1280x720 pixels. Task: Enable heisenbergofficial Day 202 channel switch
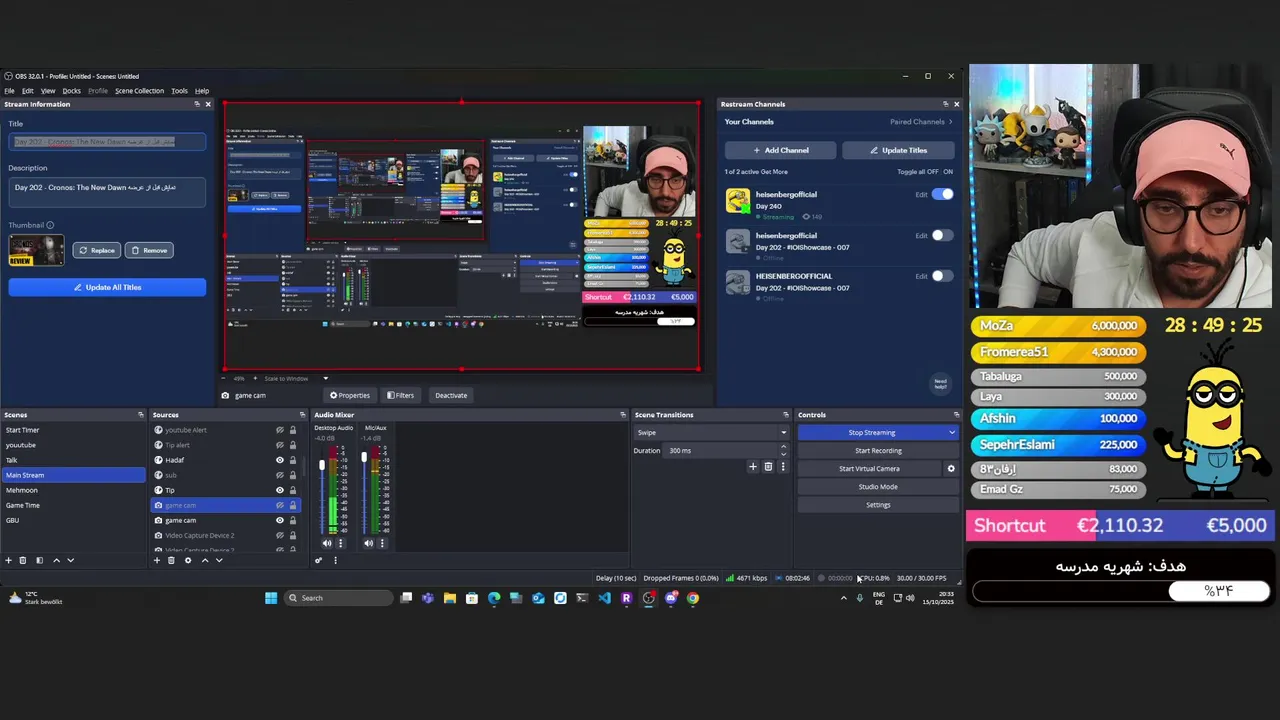point(943,236)
